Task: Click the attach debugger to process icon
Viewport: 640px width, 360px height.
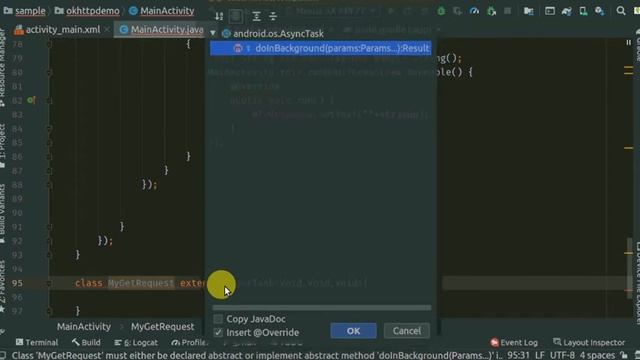Action: pos(491,11)
